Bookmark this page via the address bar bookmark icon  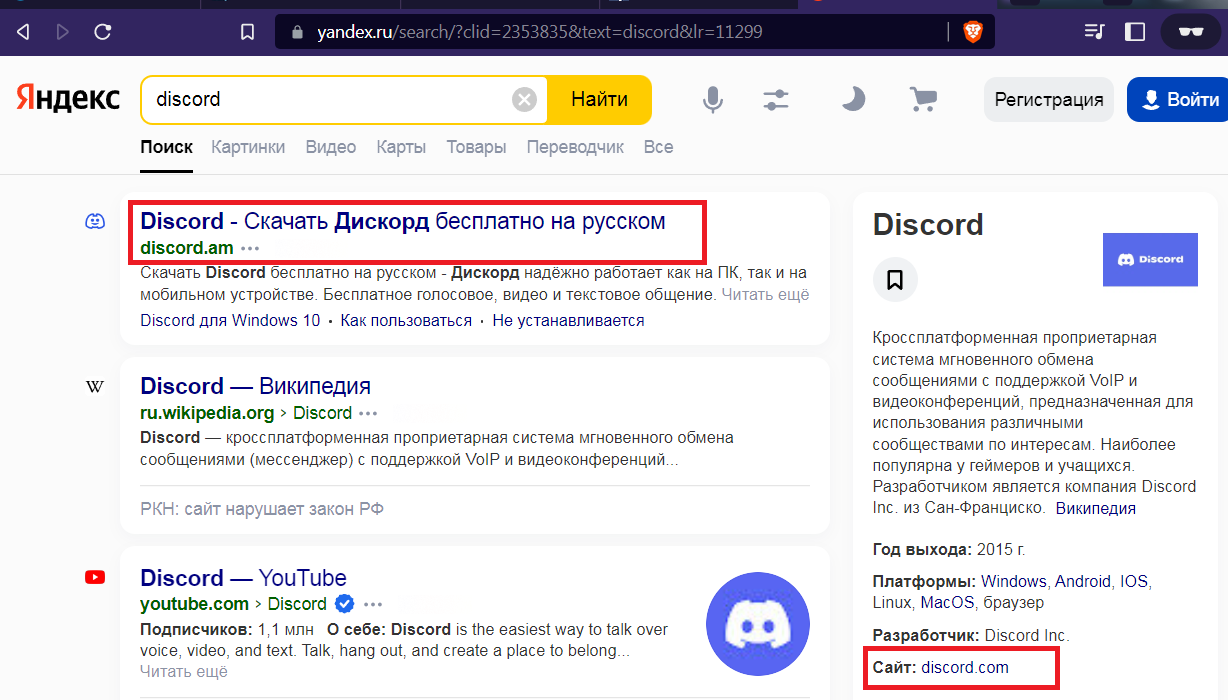(x=247, y=32)
